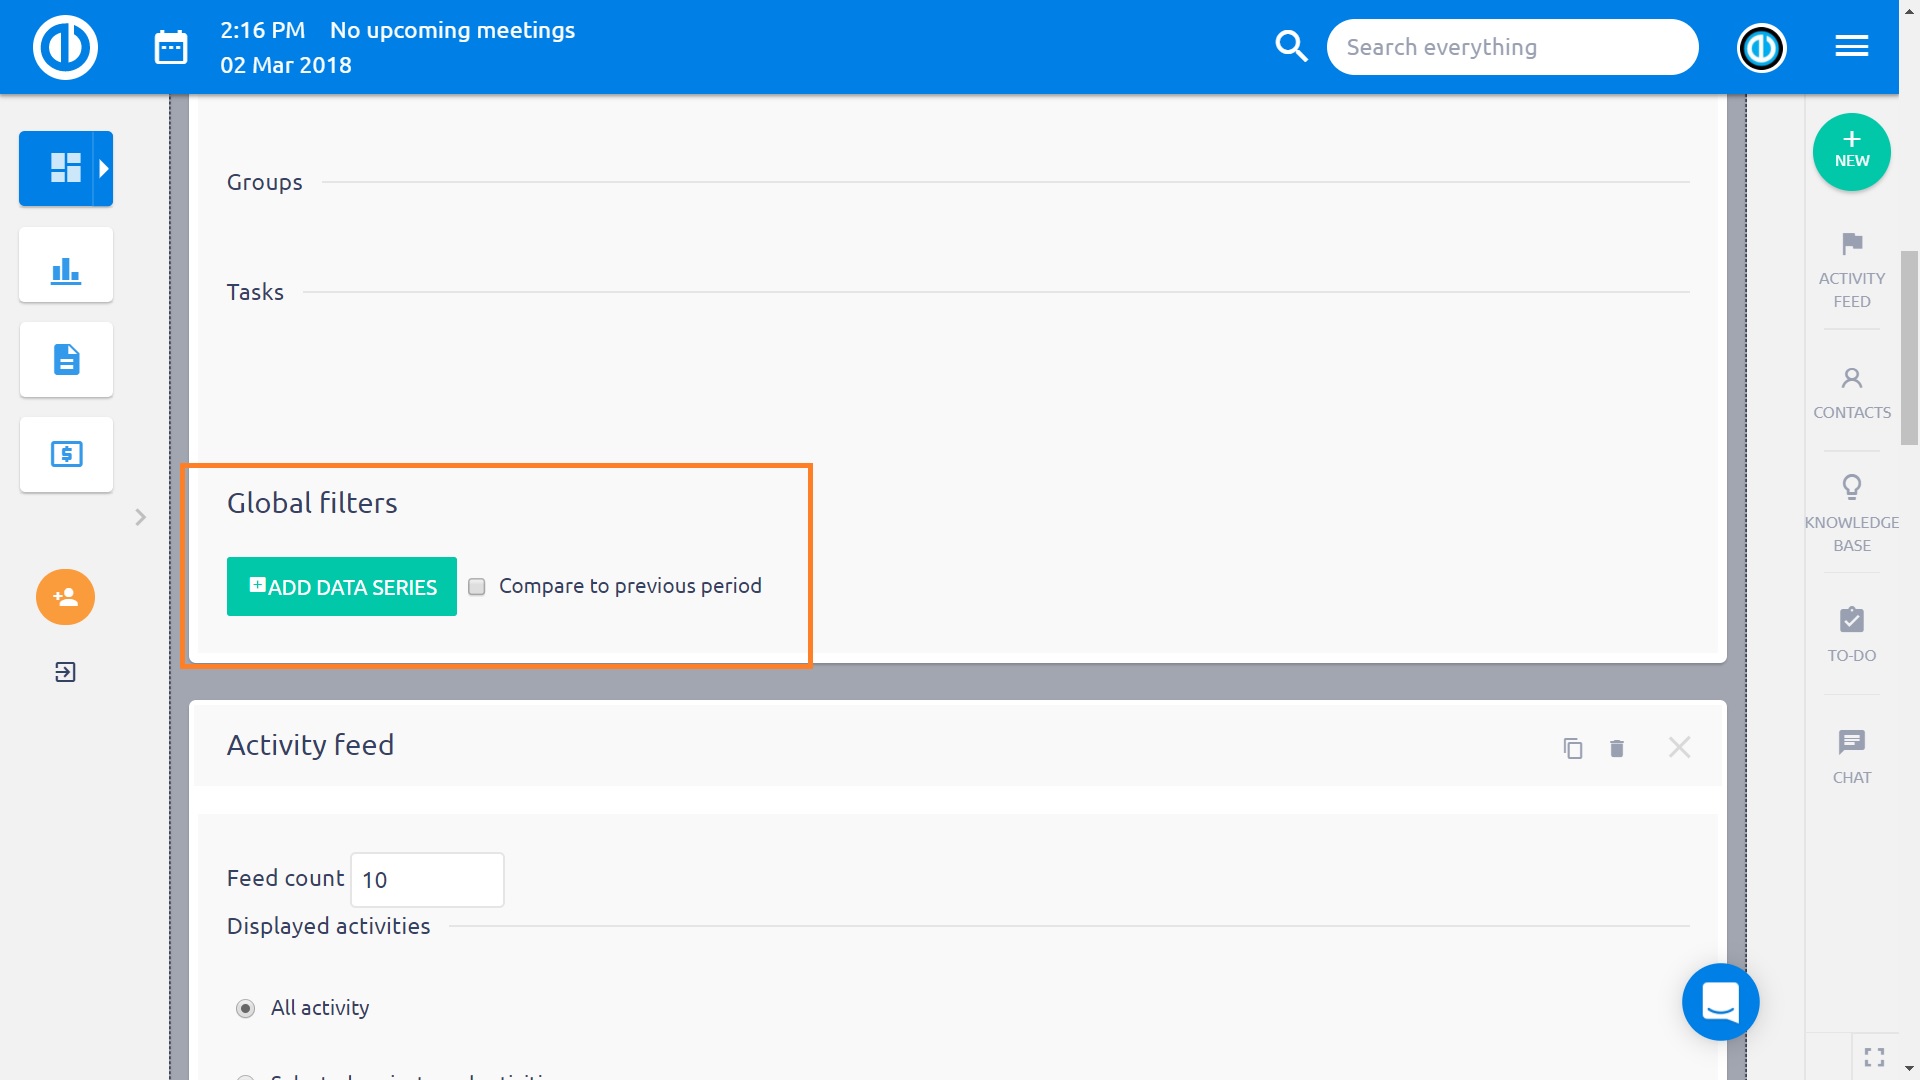Screen dimensions: 1920x1080
Task: Click the search magnifier icon
Action: coord(1291,47)
